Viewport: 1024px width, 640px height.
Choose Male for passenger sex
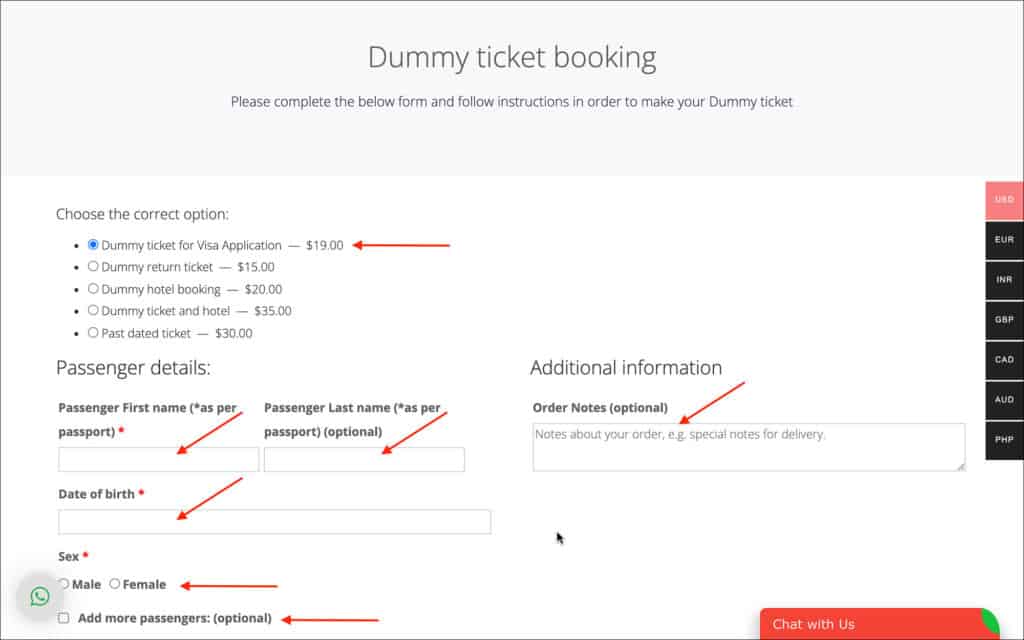[x=64, y=584]
